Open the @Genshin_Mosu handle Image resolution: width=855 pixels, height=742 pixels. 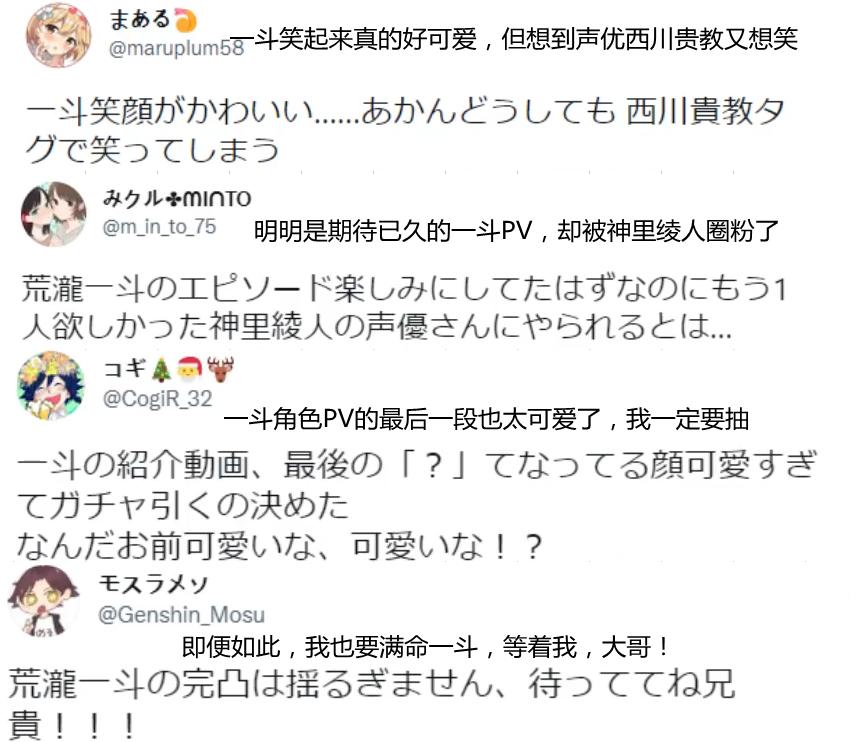coord(181,614)
